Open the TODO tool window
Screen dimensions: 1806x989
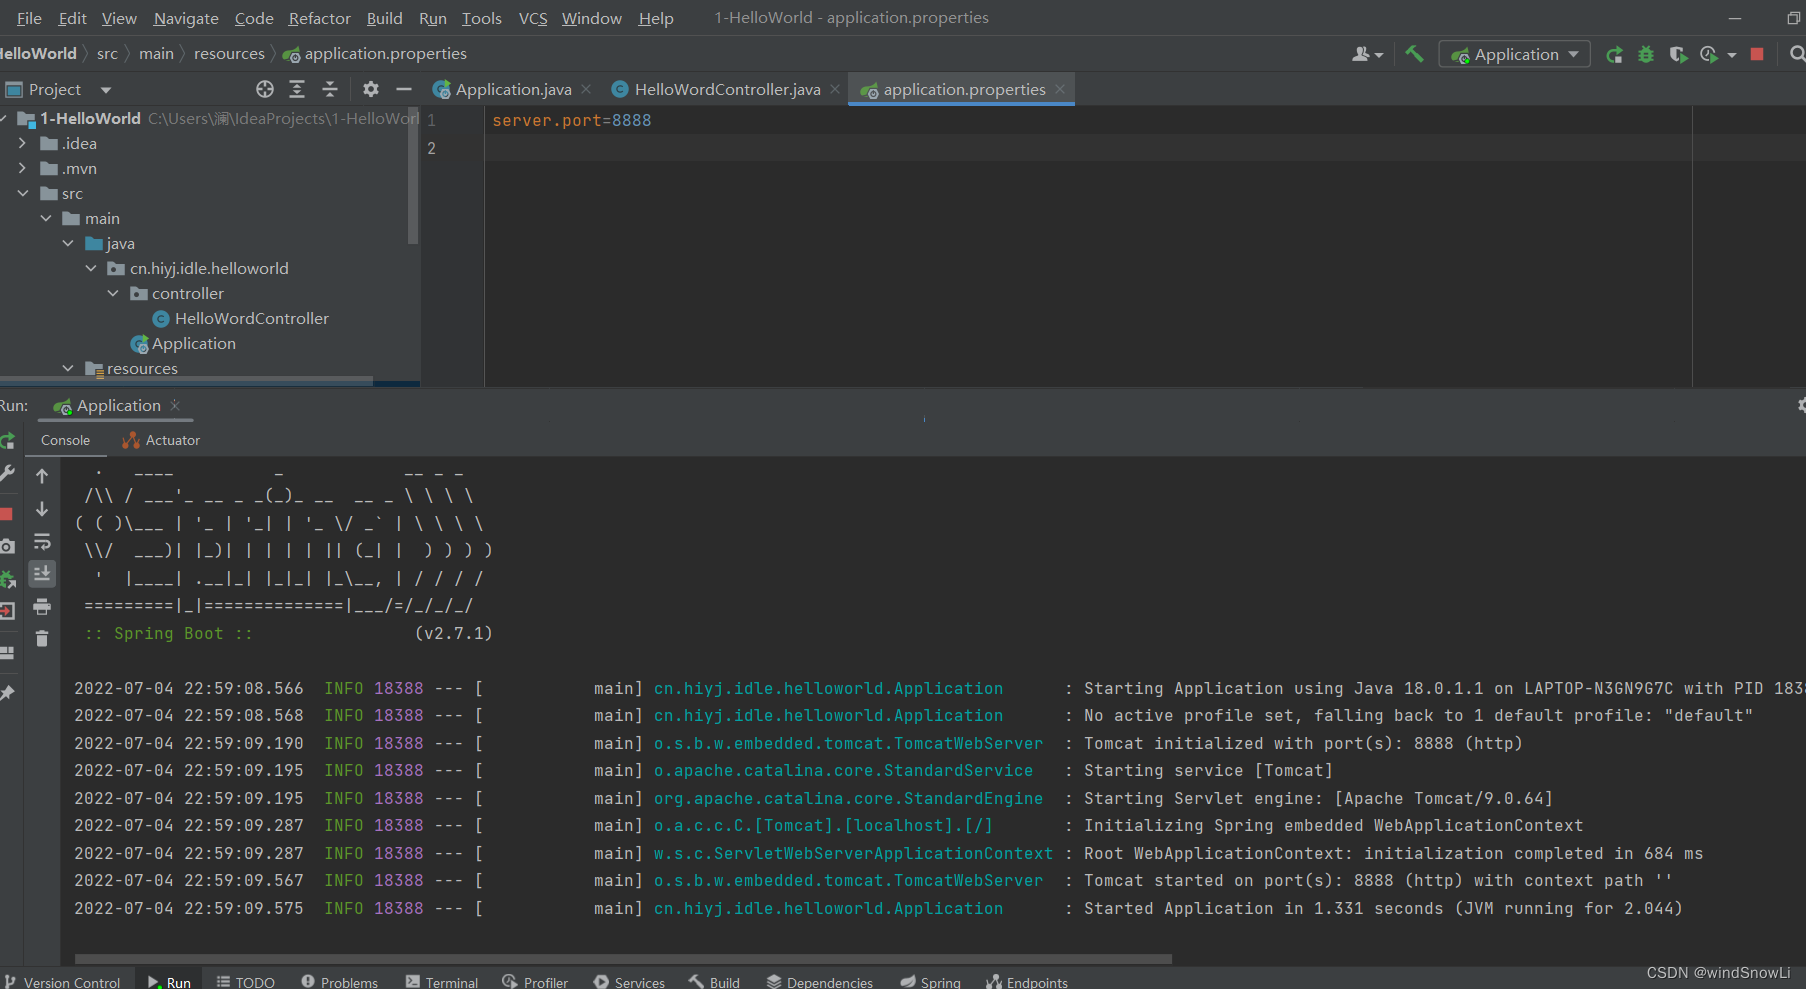(245, 982)
